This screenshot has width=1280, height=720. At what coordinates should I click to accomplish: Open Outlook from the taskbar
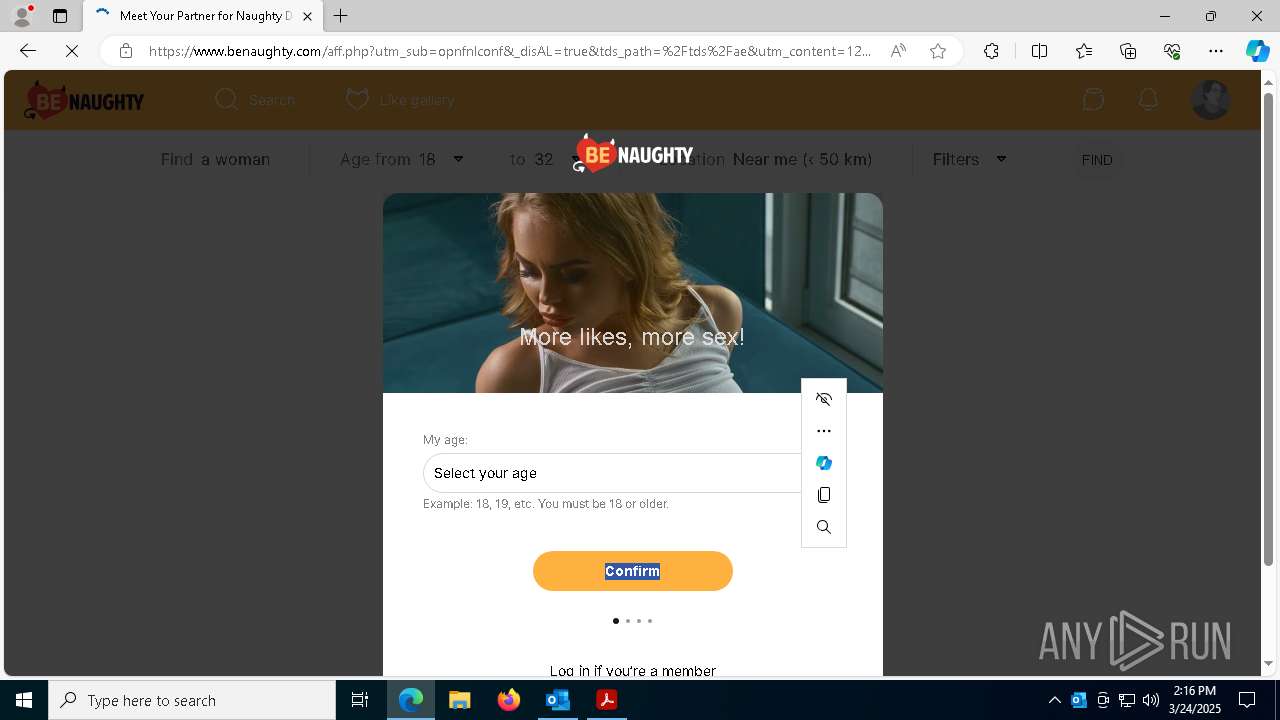pyautogui.click(x=557, y=700)
